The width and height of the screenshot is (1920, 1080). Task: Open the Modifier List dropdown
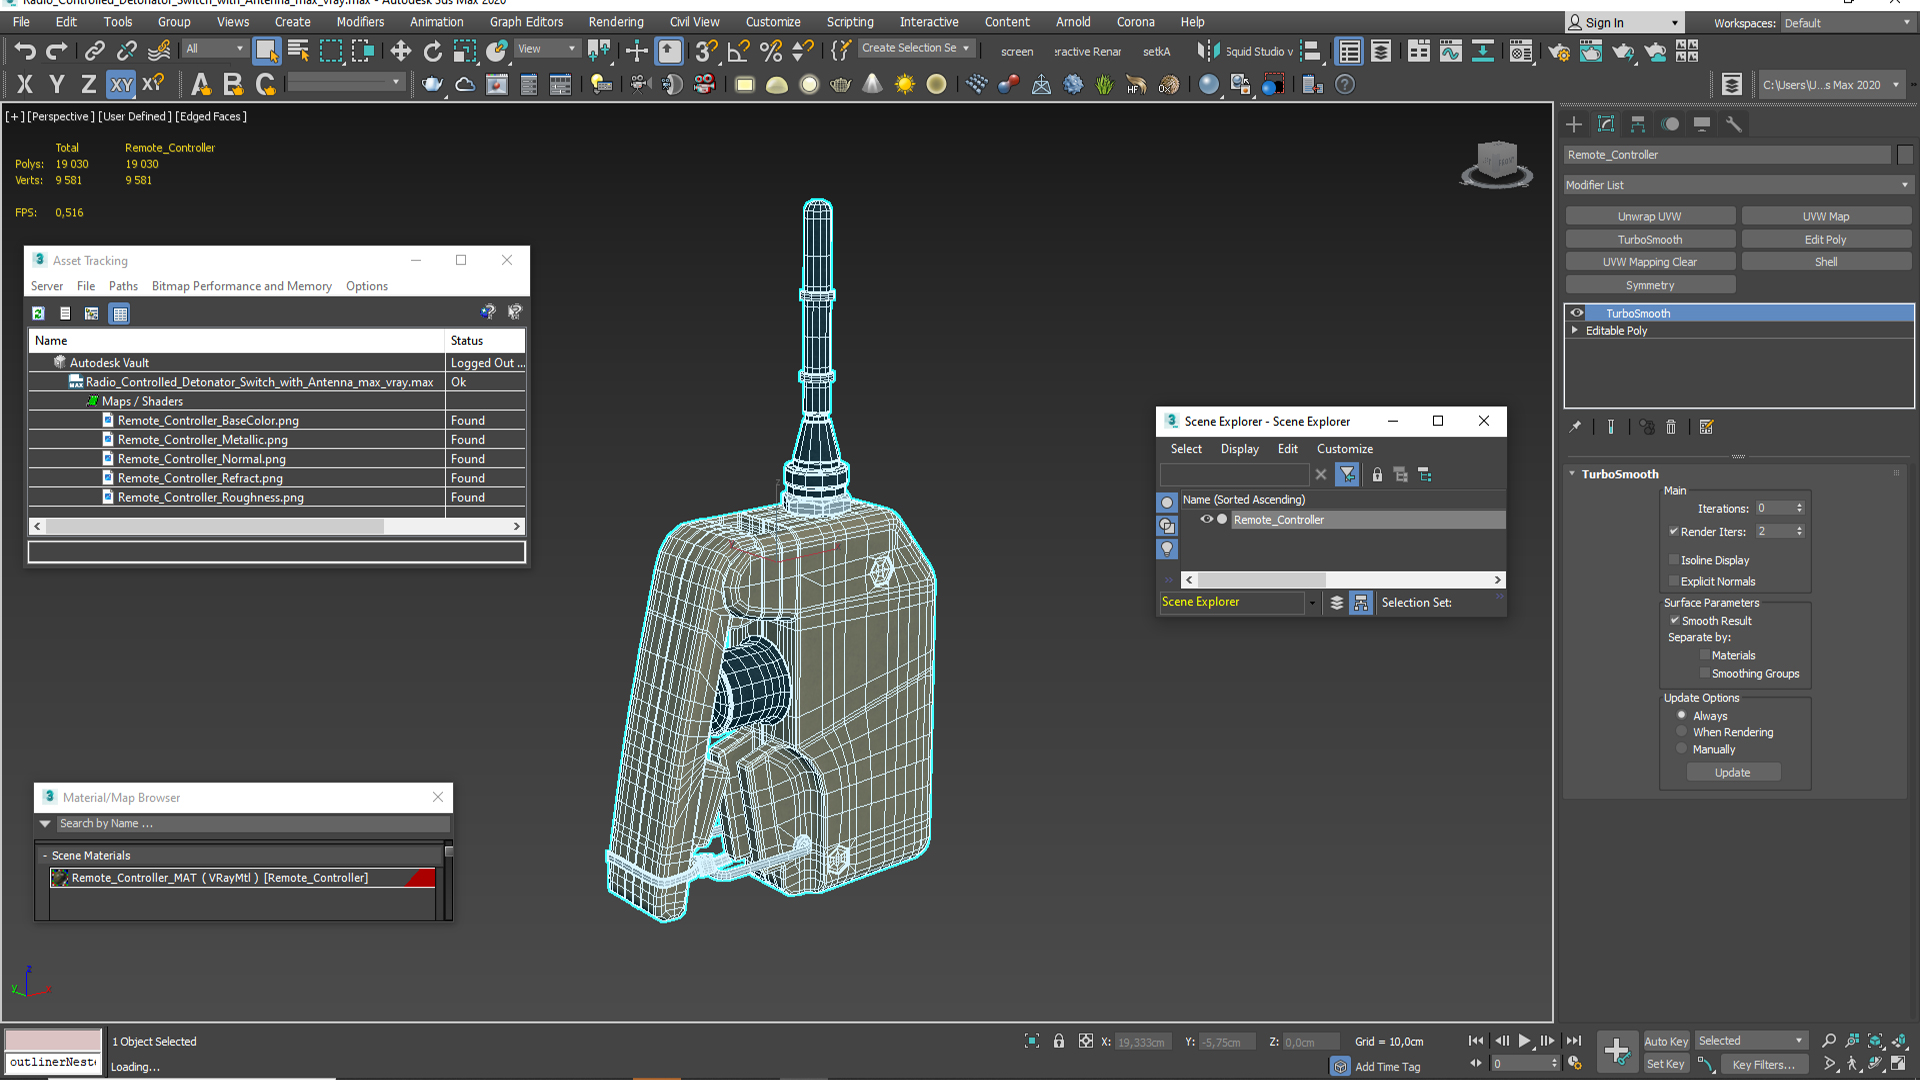1737,185
